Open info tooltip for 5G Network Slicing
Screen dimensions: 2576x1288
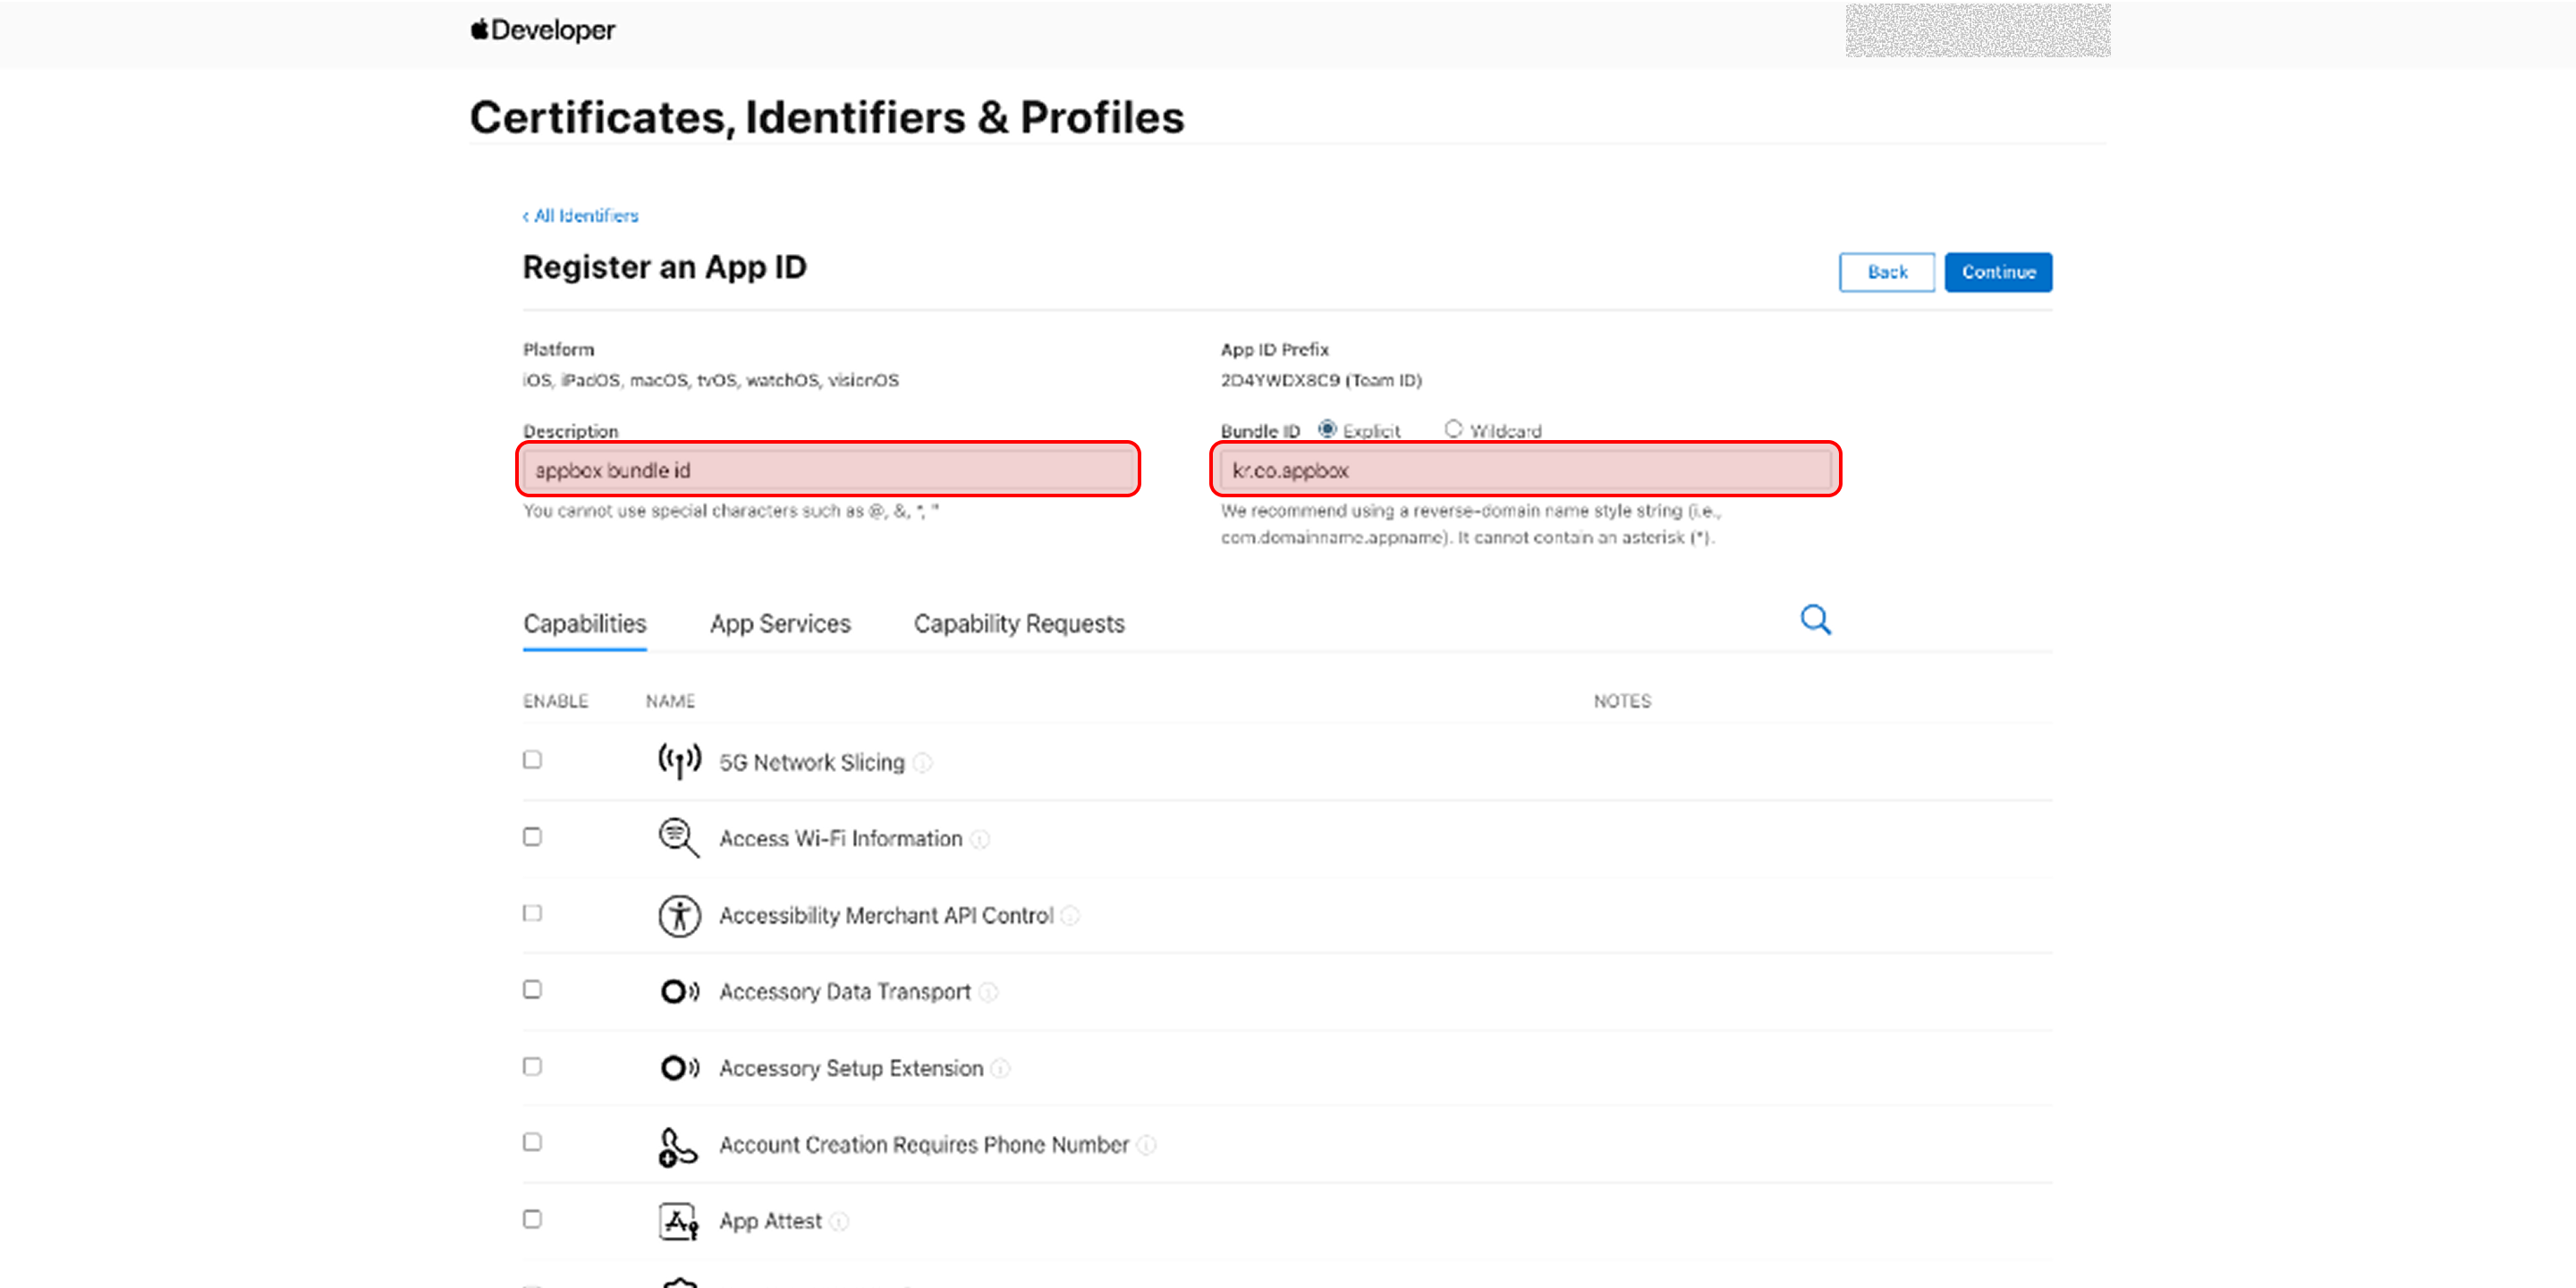tap(923, 763)
